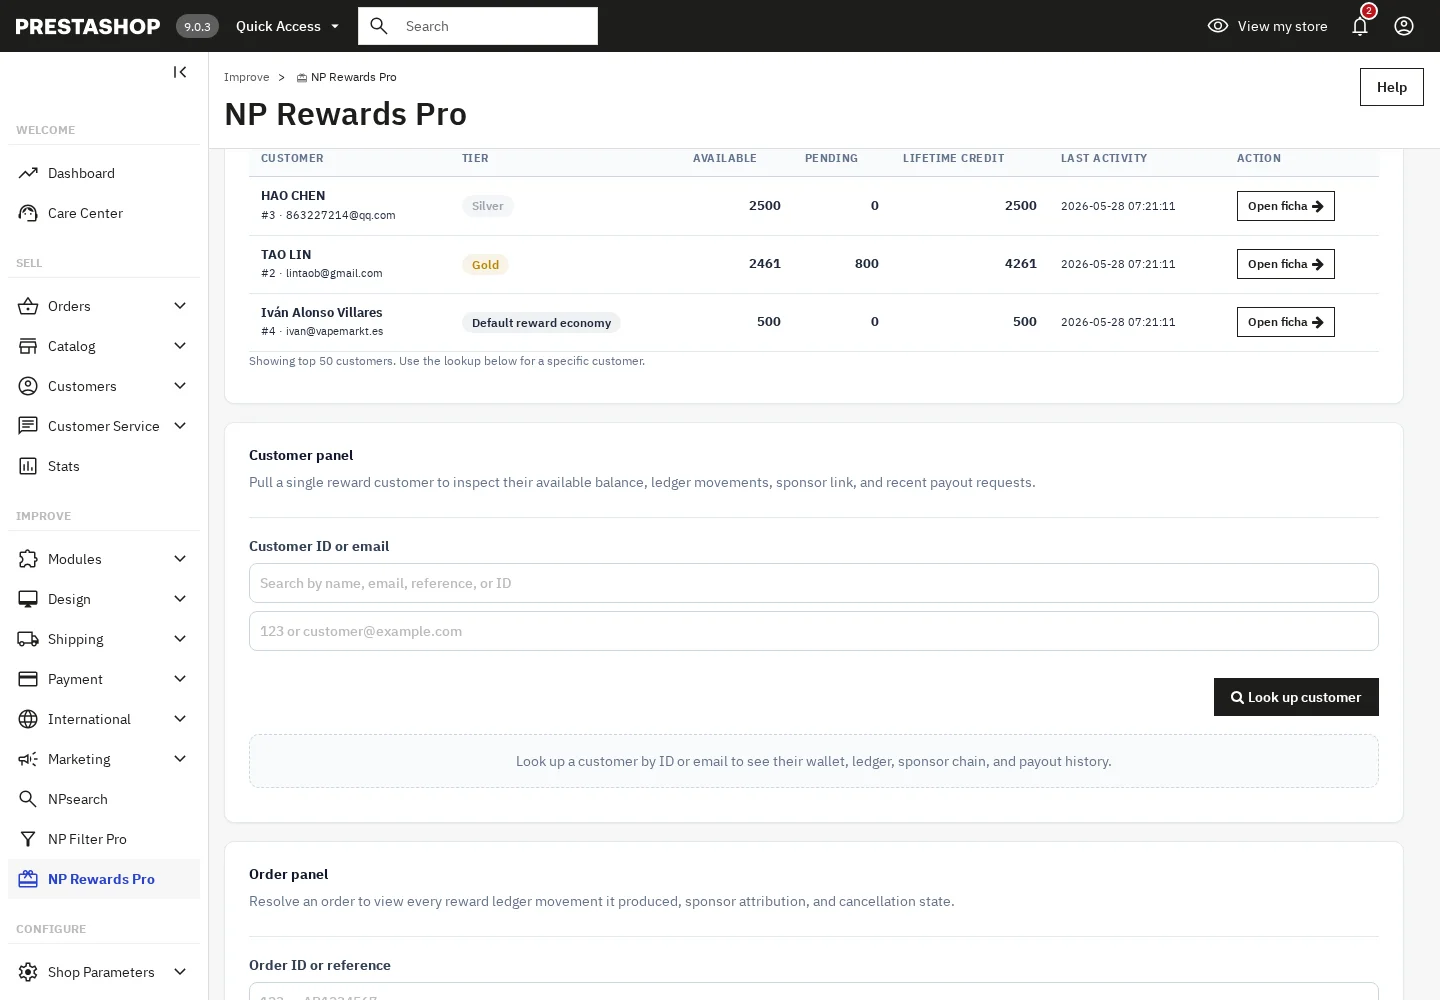Expand the Customers submenu chevron
Viewport: 1440px width, 1000px height.
pyautogui.click(x=180, y=386)
